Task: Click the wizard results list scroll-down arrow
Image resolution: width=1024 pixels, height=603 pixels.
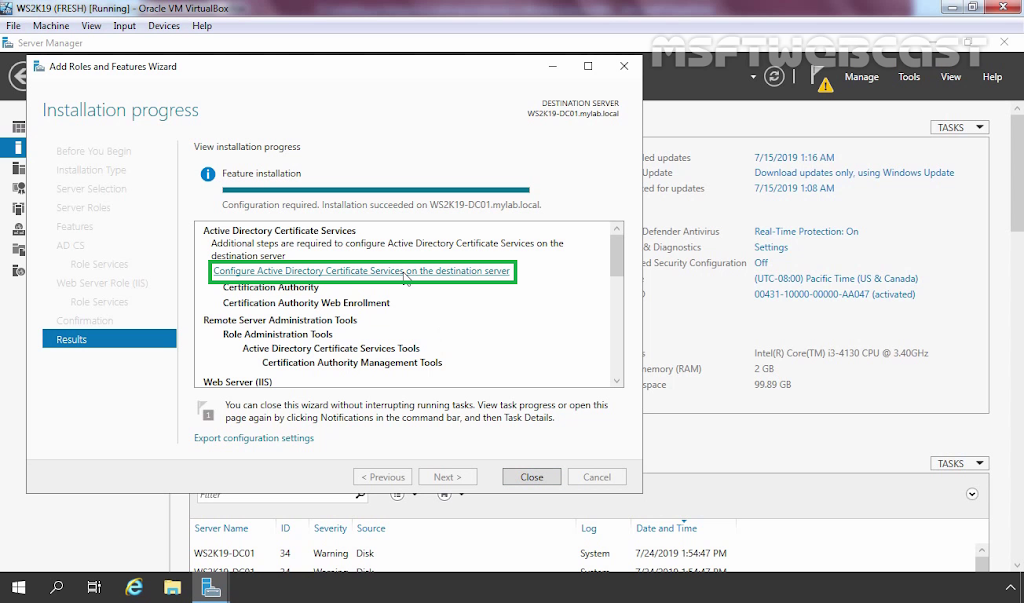Action: tap(616, 381)
